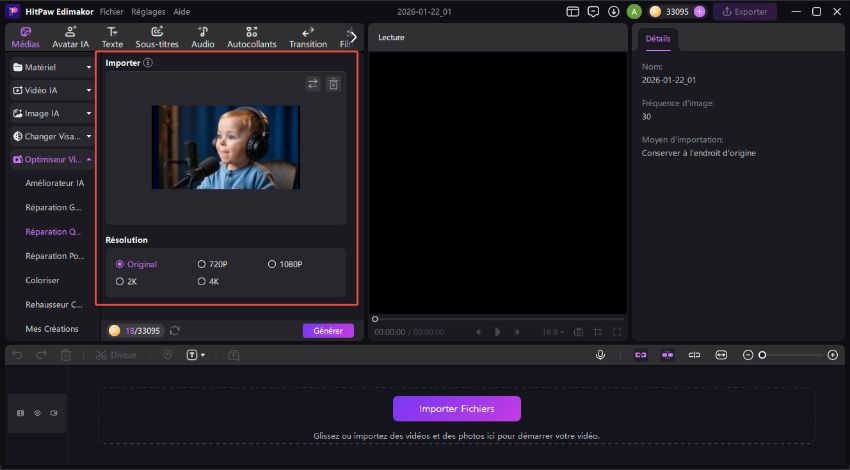The width and height of the screenshot is (850, 470).
Task: Select 4K resolution
Action: (208, 281)
